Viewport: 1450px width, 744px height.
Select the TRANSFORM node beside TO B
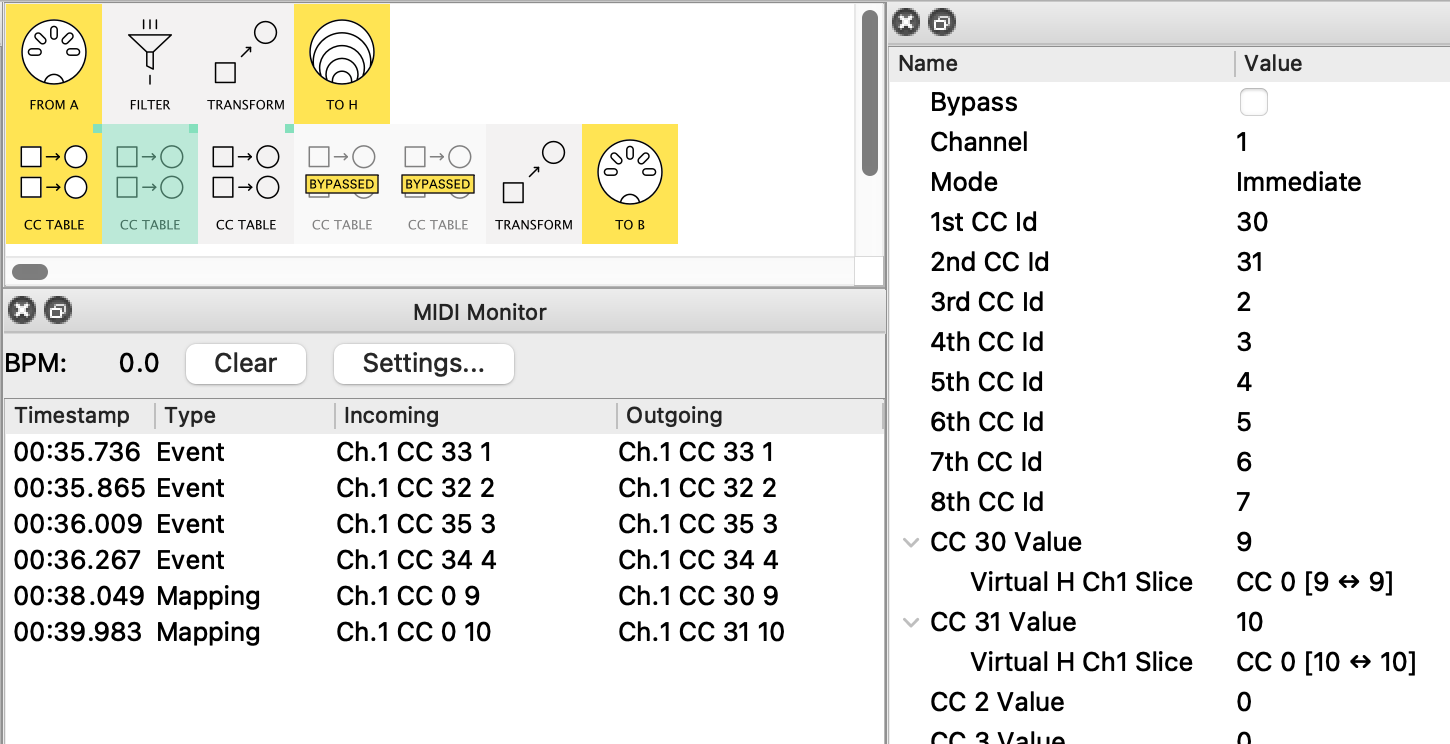pos(534,183)
